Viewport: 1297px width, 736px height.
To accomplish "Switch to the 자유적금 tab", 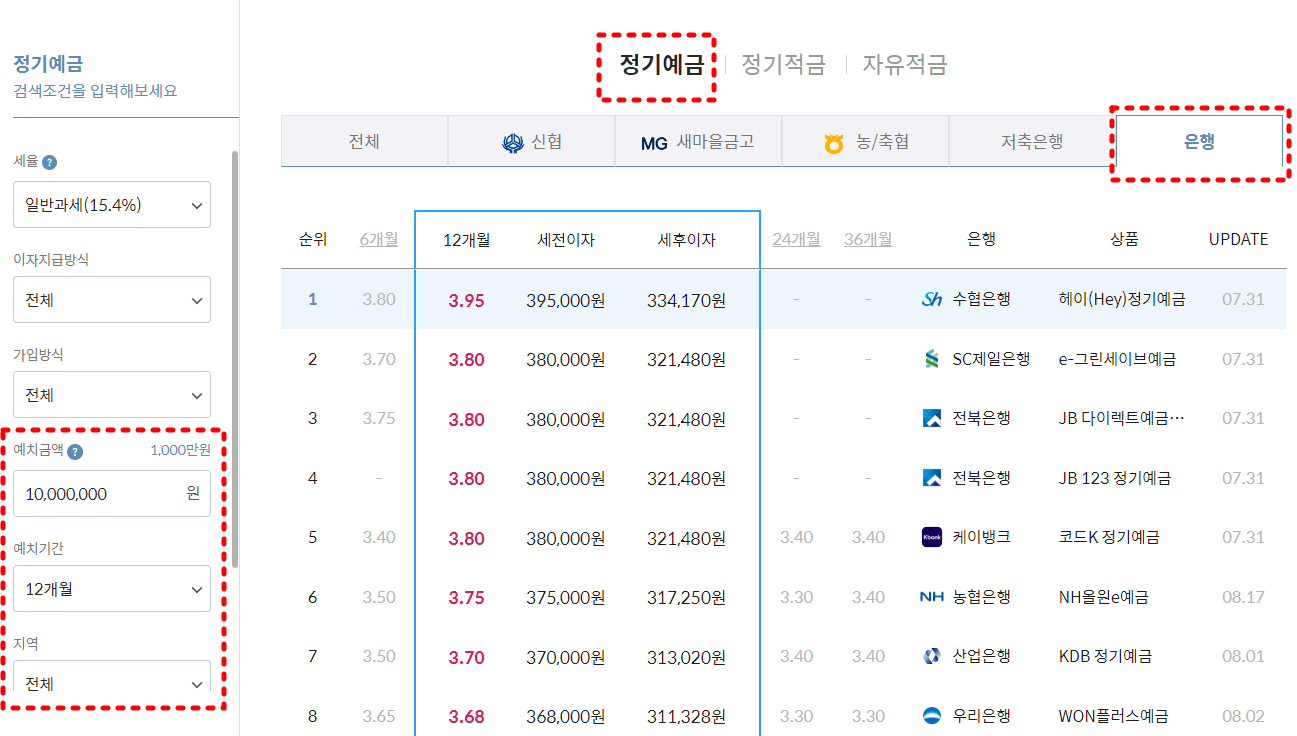I will (905, 65).
